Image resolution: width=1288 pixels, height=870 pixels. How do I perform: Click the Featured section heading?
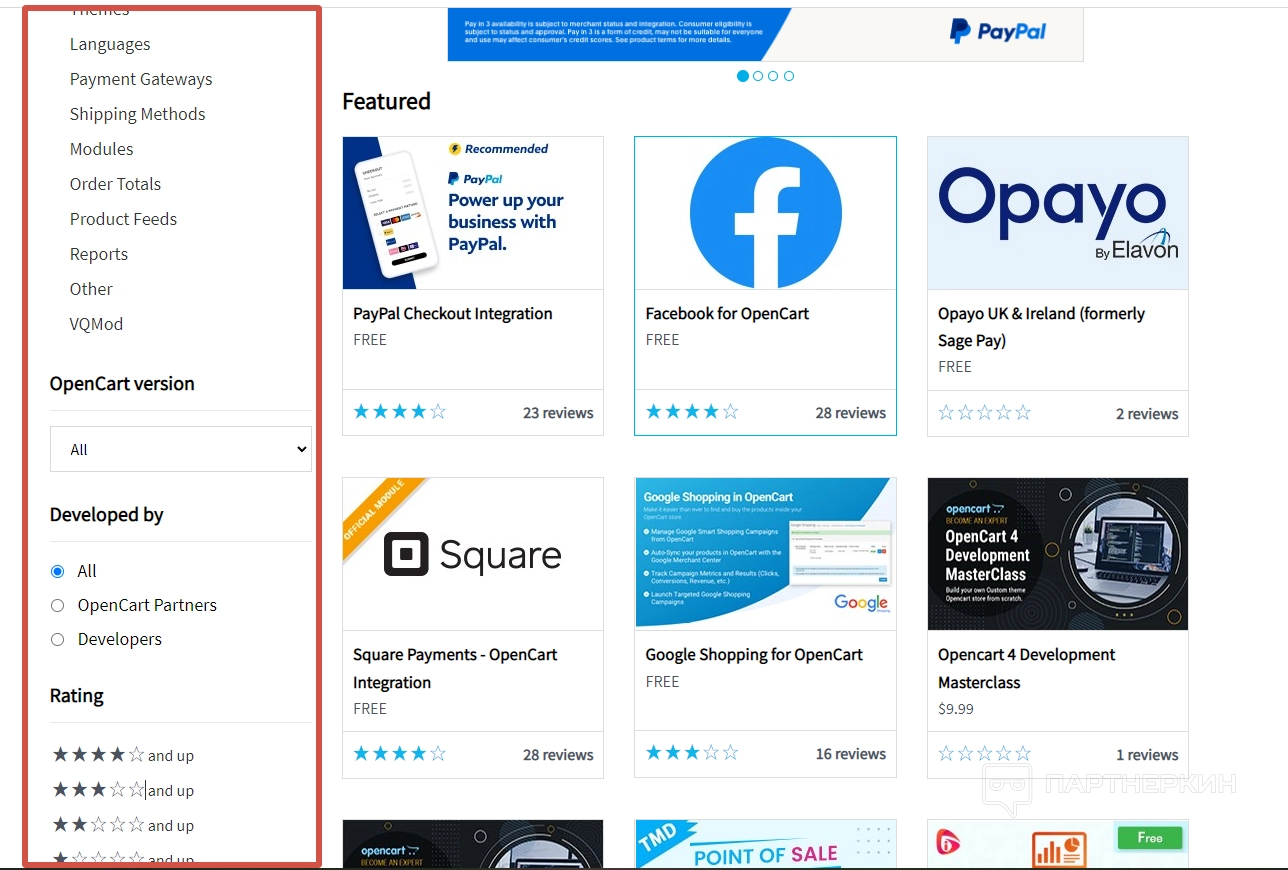(x=386, y=101)
